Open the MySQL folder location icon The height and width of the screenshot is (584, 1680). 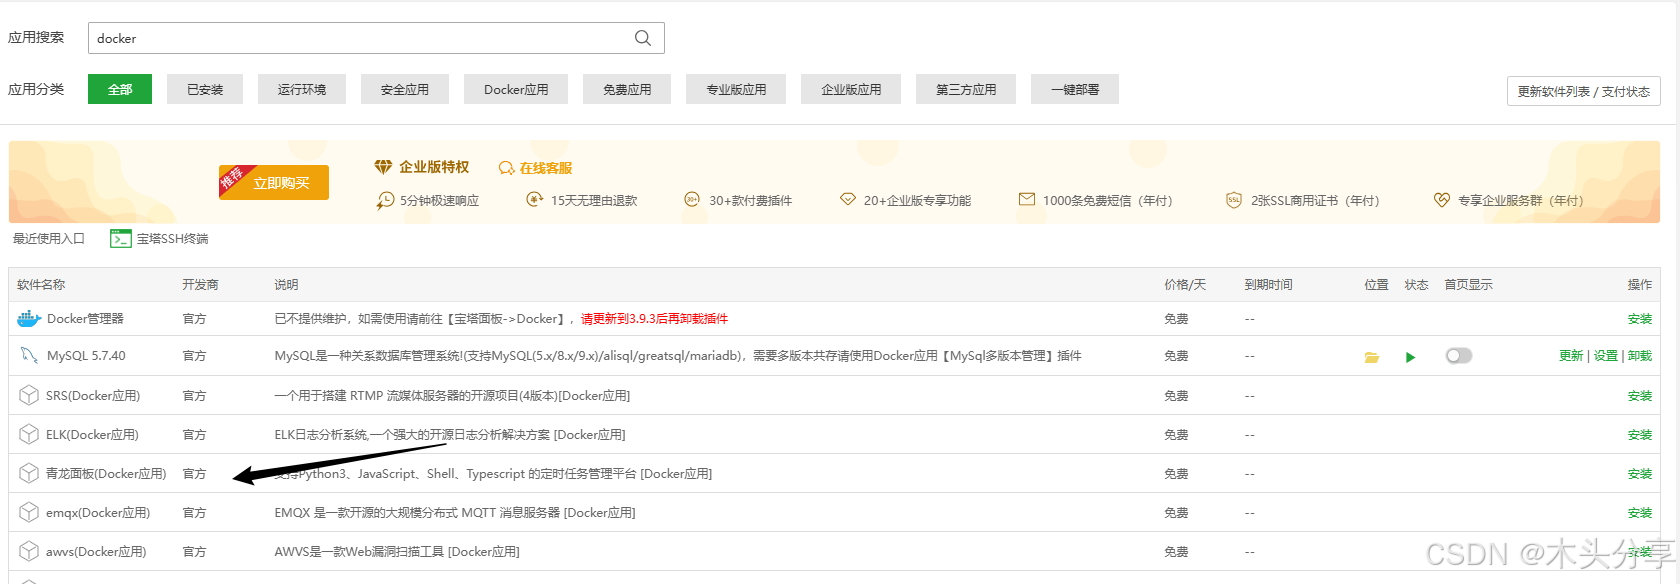coord(1372,357)
